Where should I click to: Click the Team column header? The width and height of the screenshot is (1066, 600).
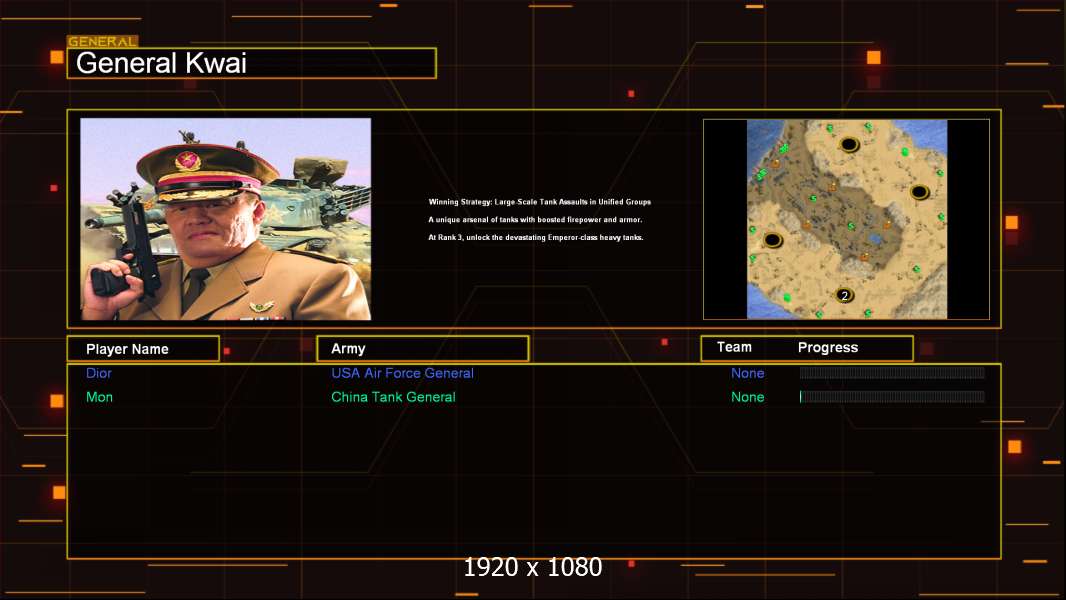click(x=734, y=347)
